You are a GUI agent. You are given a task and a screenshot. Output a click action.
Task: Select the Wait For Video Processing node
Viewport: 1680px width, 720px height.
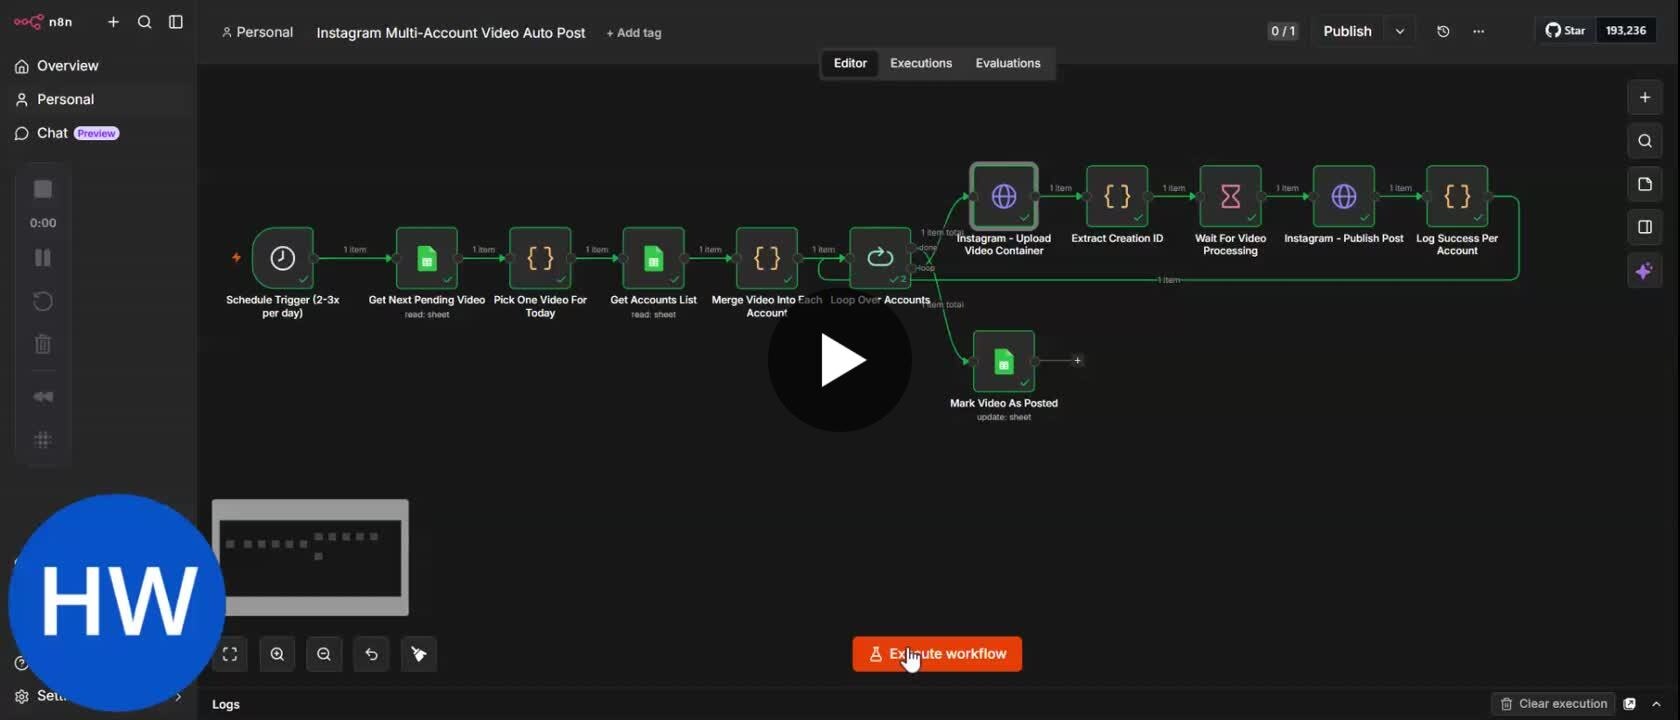coord(1231,196)
